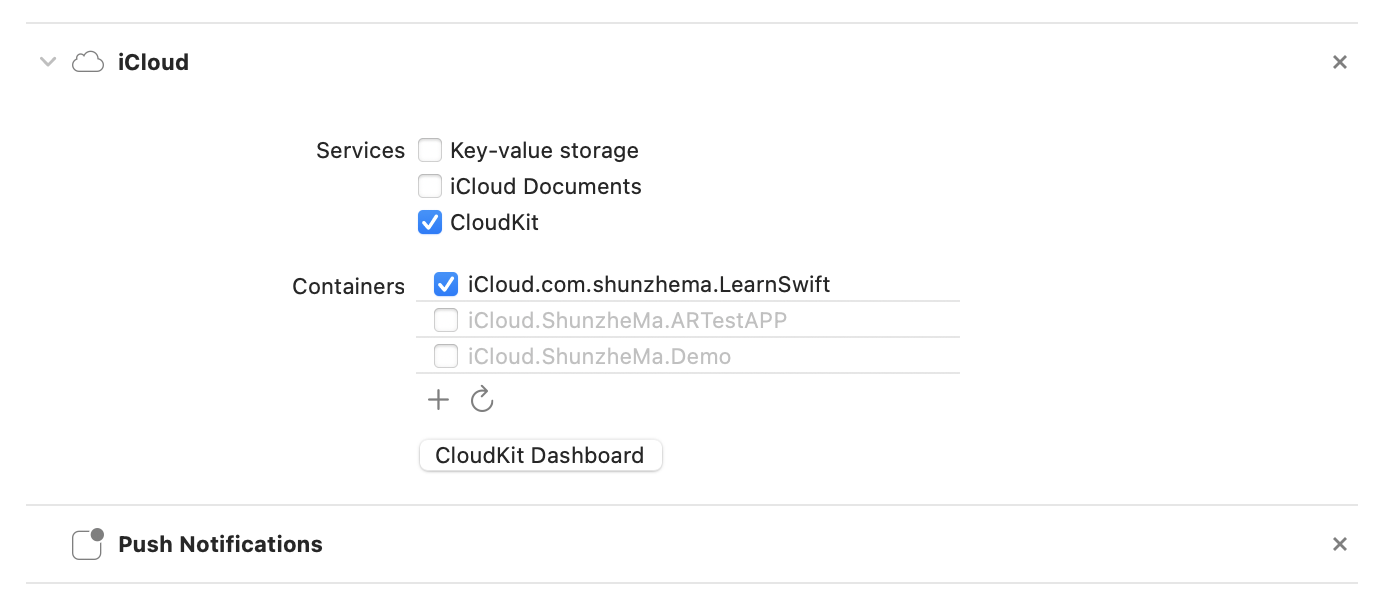Uncheck iCloud.com.shunzhema.LearnSwift container
The height and width of the screenshot is (608, 1386).
[446, 284]
